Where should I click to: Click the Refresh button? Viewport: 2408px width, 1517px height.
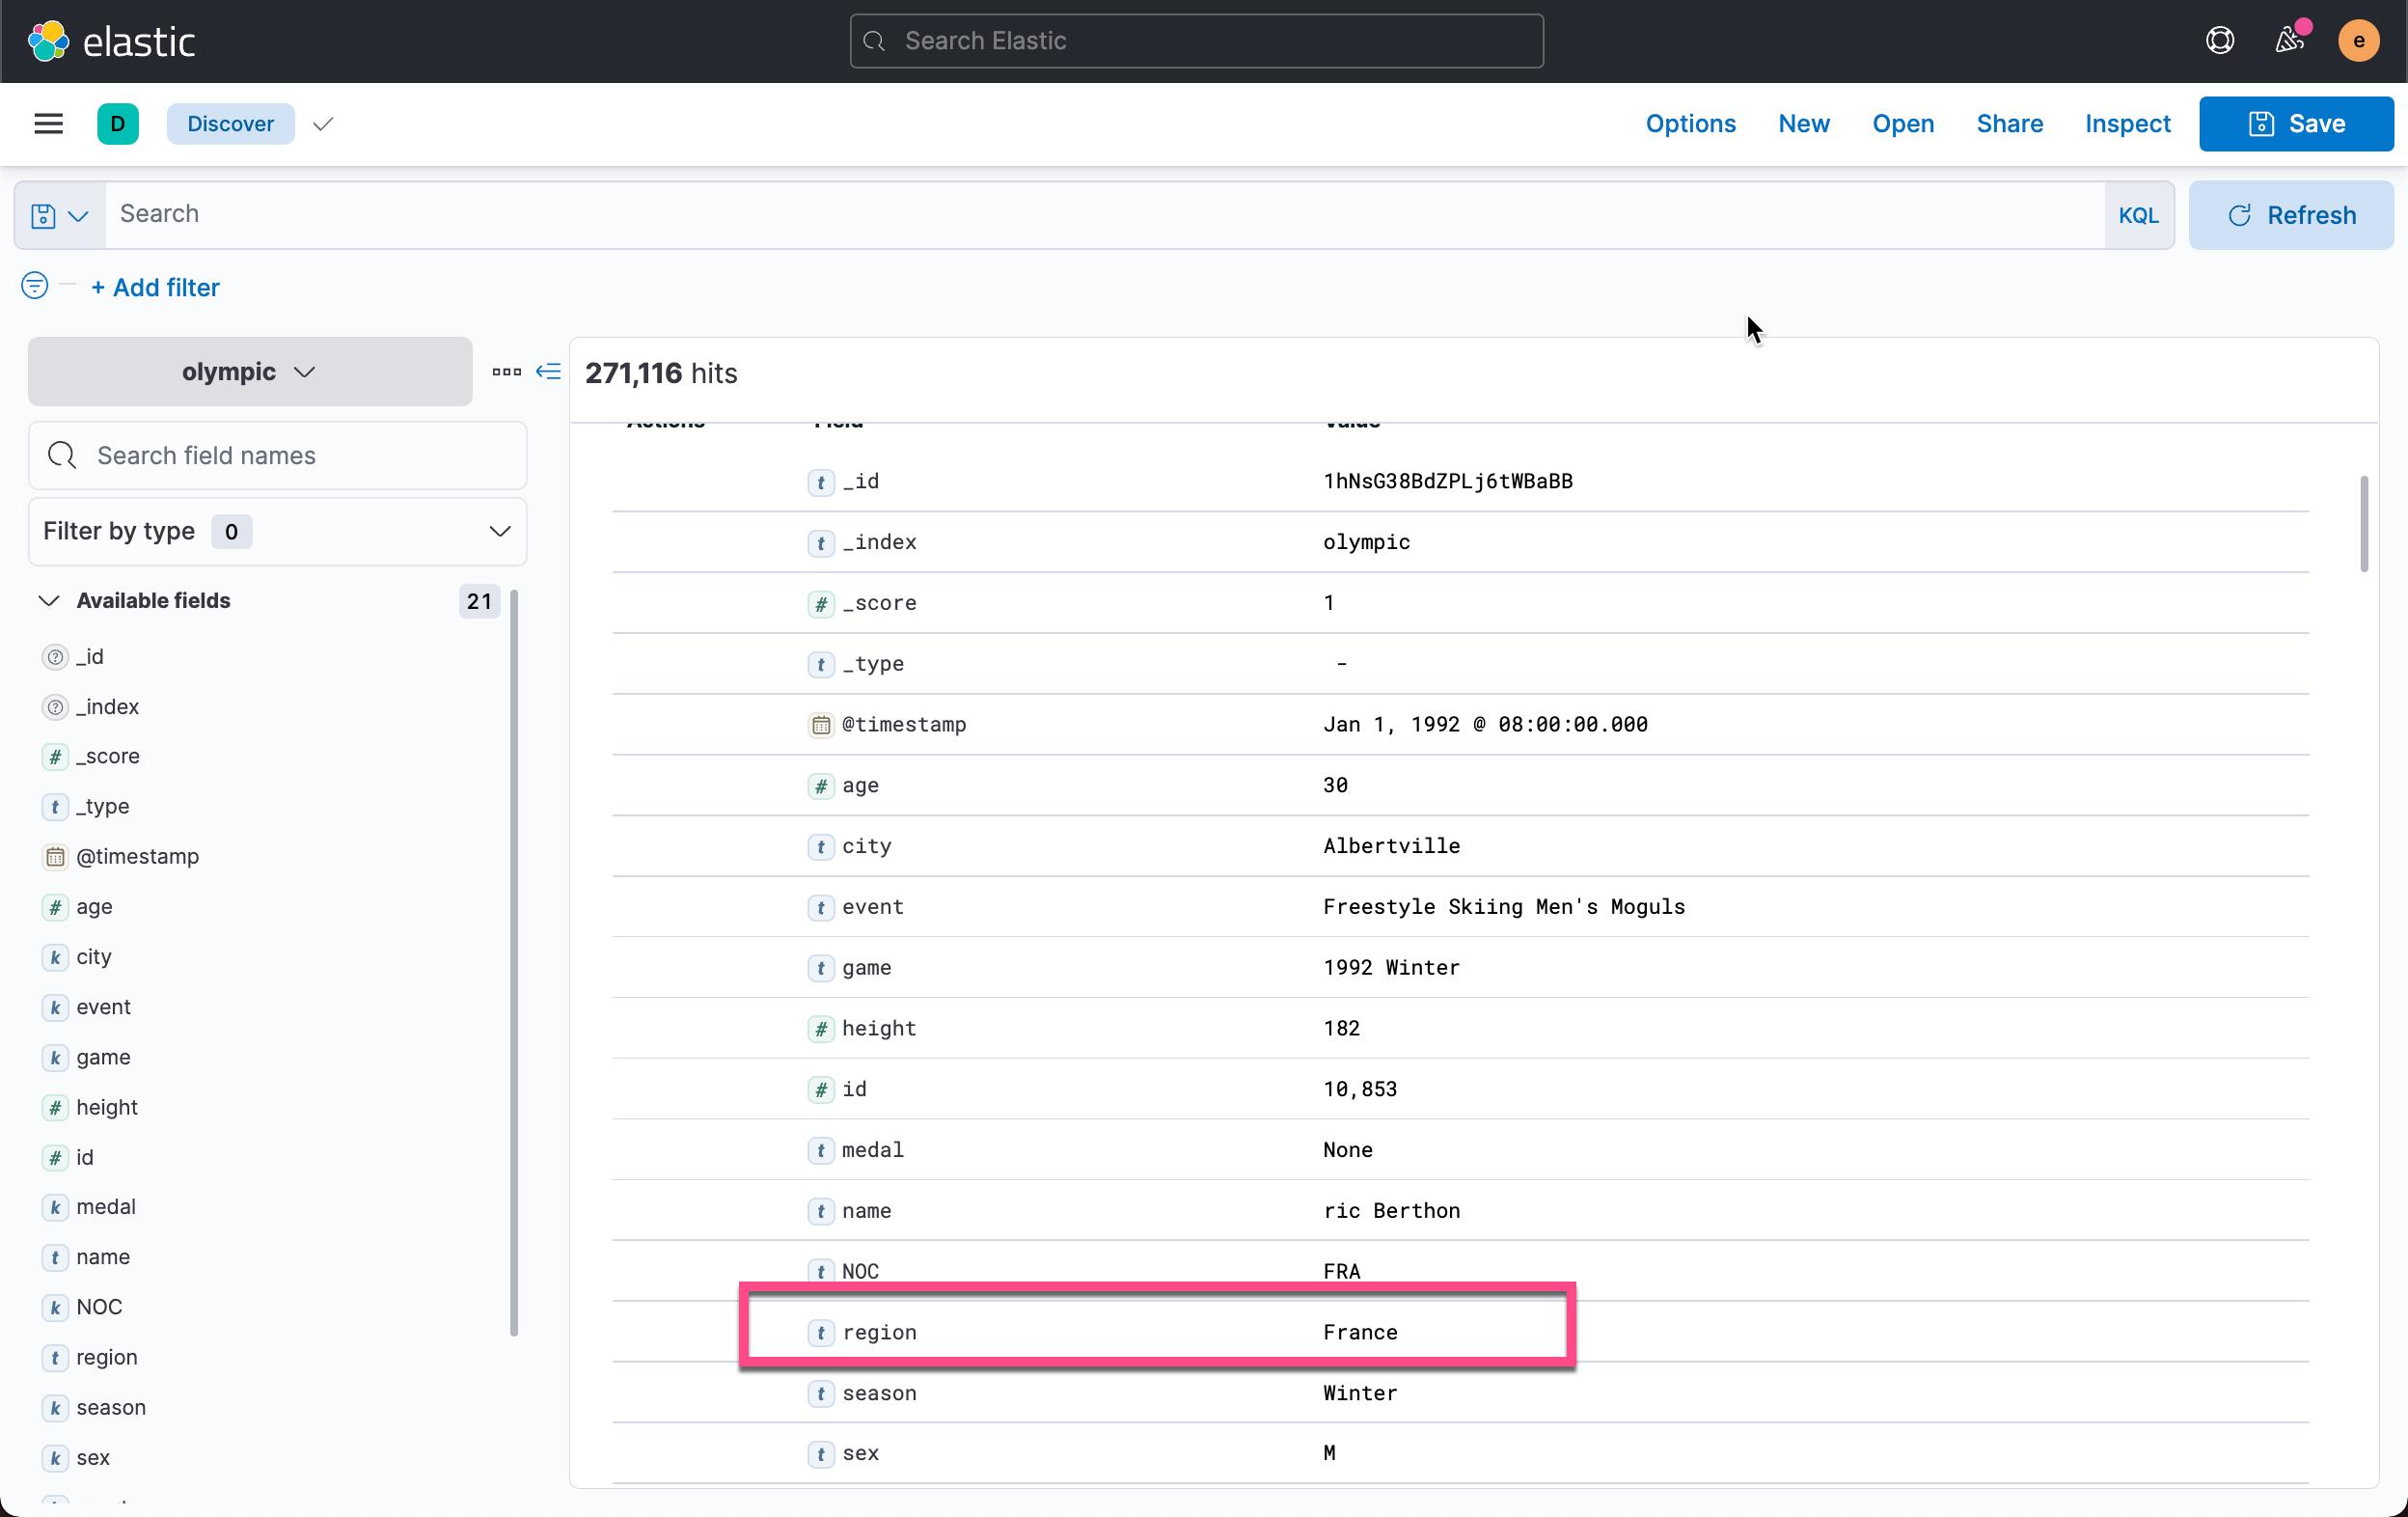[2290, 215]
